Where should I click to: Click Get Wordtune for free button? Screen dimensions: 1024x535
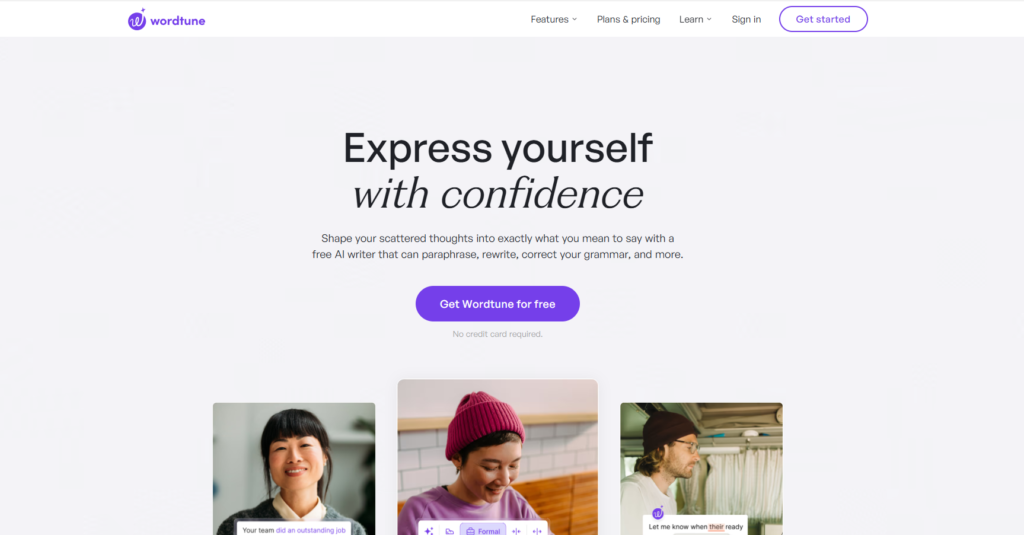[x=498, y=304]
